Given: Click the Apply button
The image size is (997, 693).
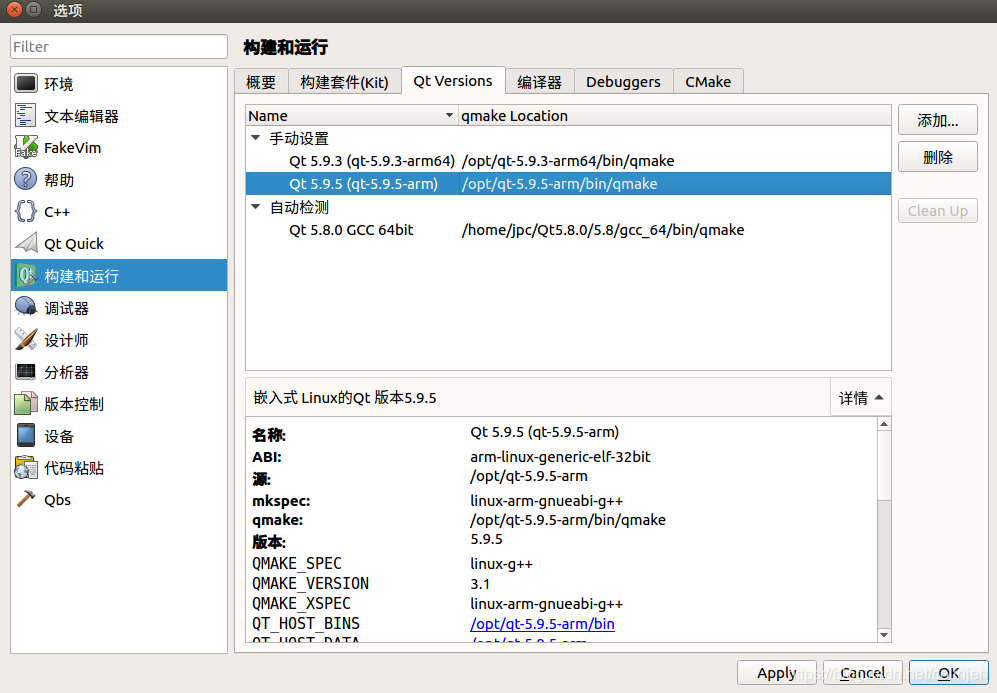Looking at the screenshot, I should [x=777, y=673].
